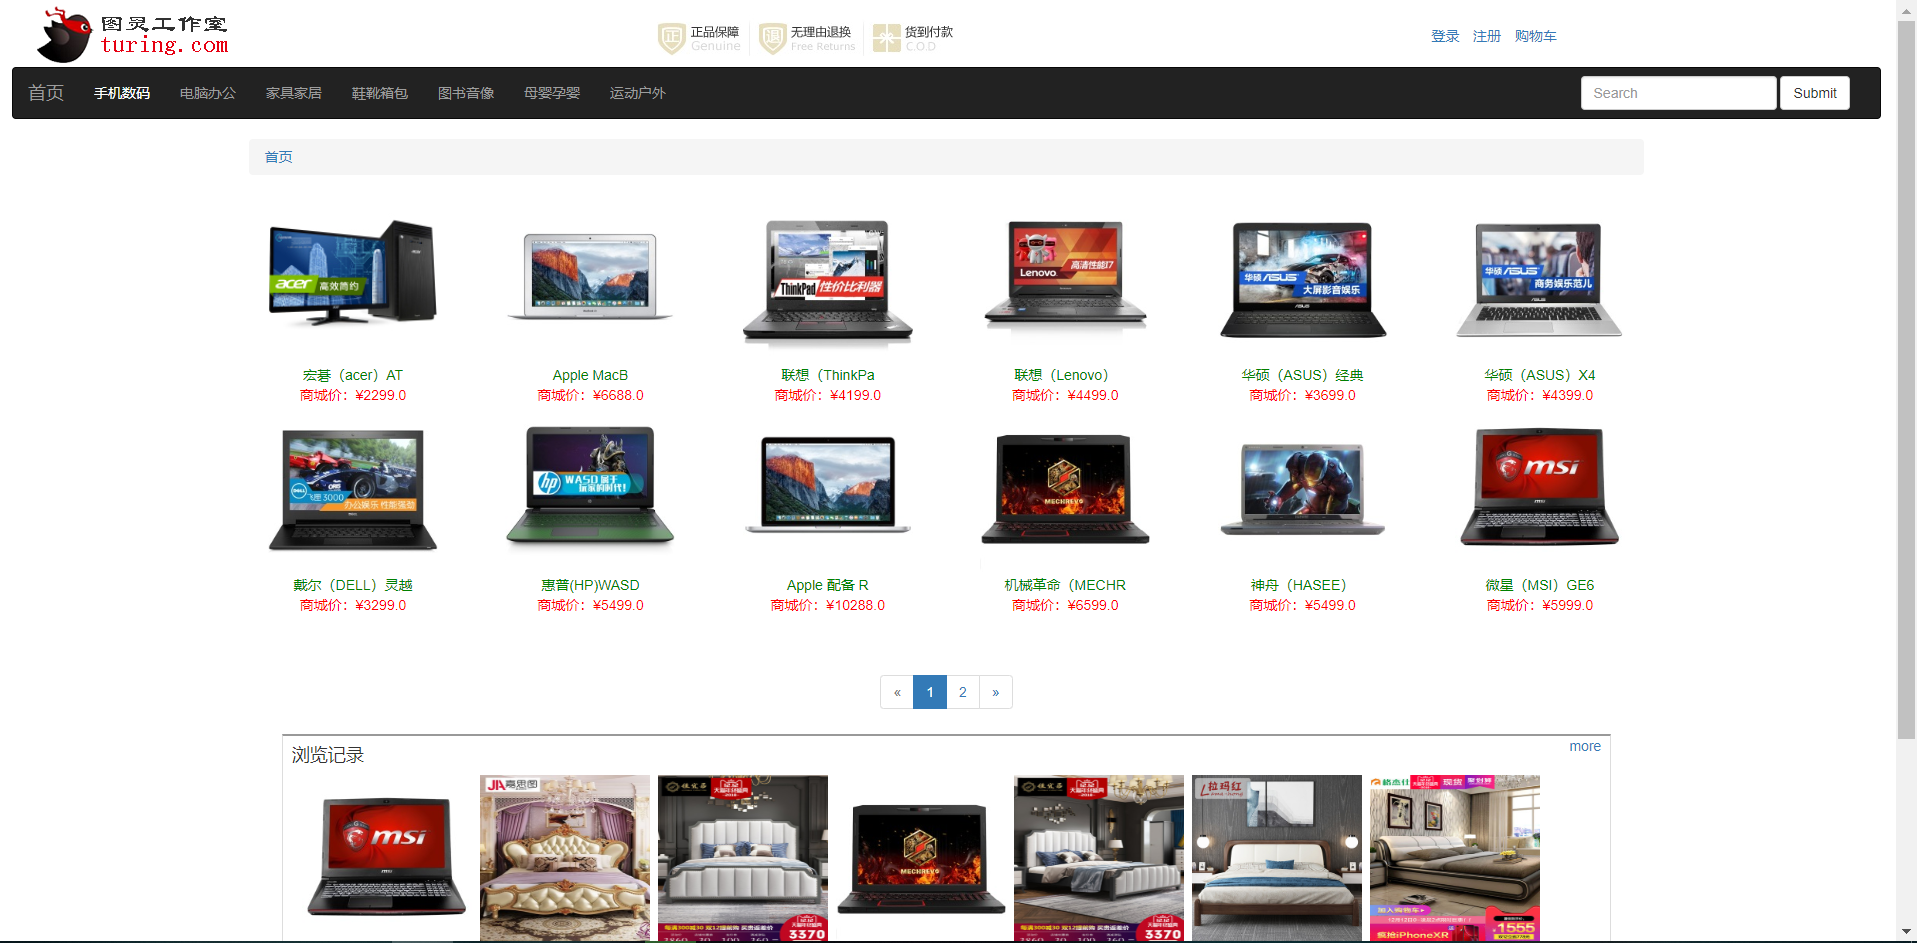Viewport: 1917px width, 943px height.
Task: Open the 注册 register link
Action: 1487,36
